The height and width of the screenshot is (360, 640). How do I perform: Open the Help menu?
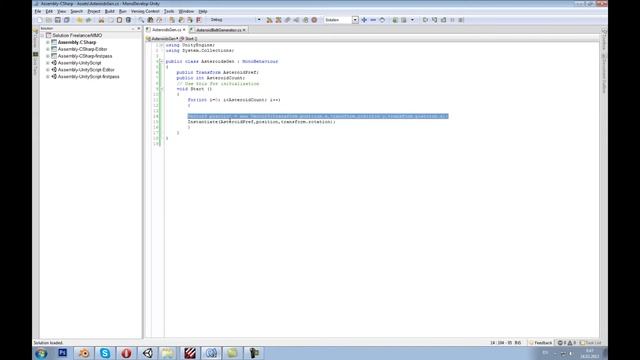(x=202, y=11)
